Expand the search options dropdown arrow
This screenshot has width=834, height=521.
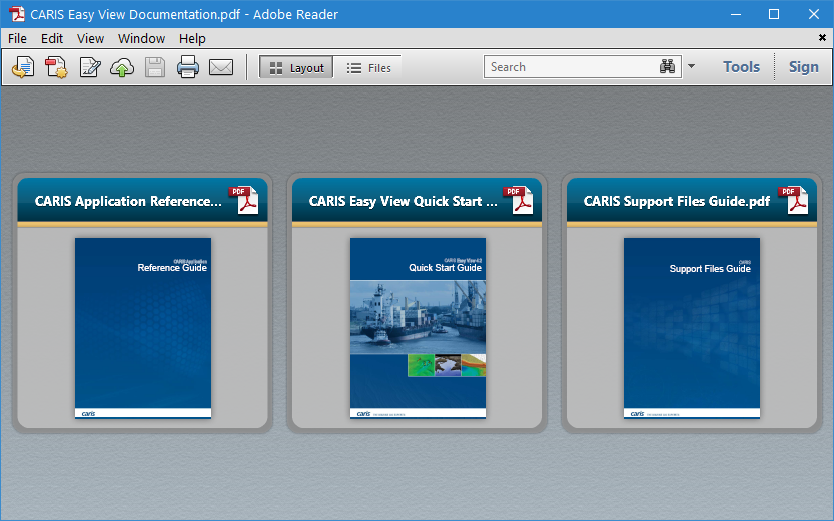692,67
